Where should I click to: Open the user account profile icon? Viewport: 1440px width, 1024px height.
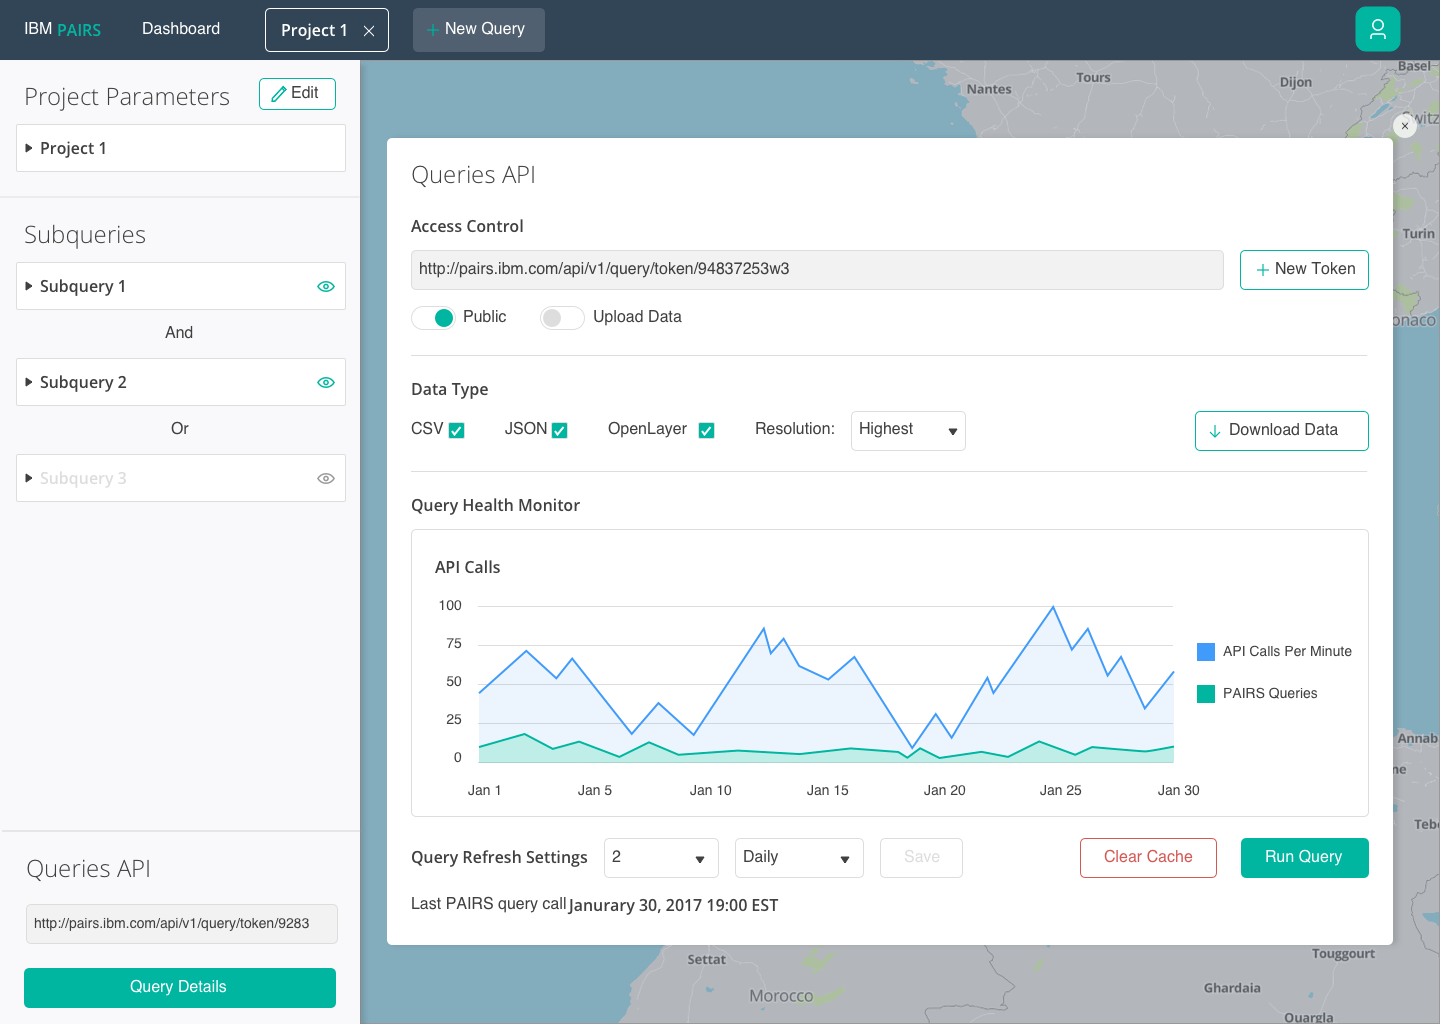point(1378,29)
